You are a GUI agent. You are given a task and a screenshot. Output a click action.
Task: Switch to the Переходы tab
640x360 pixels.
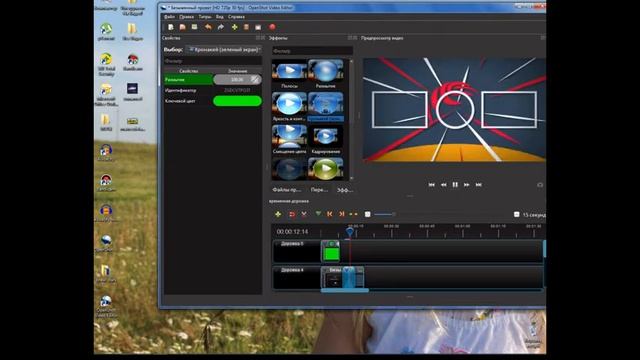pos(319,190)
